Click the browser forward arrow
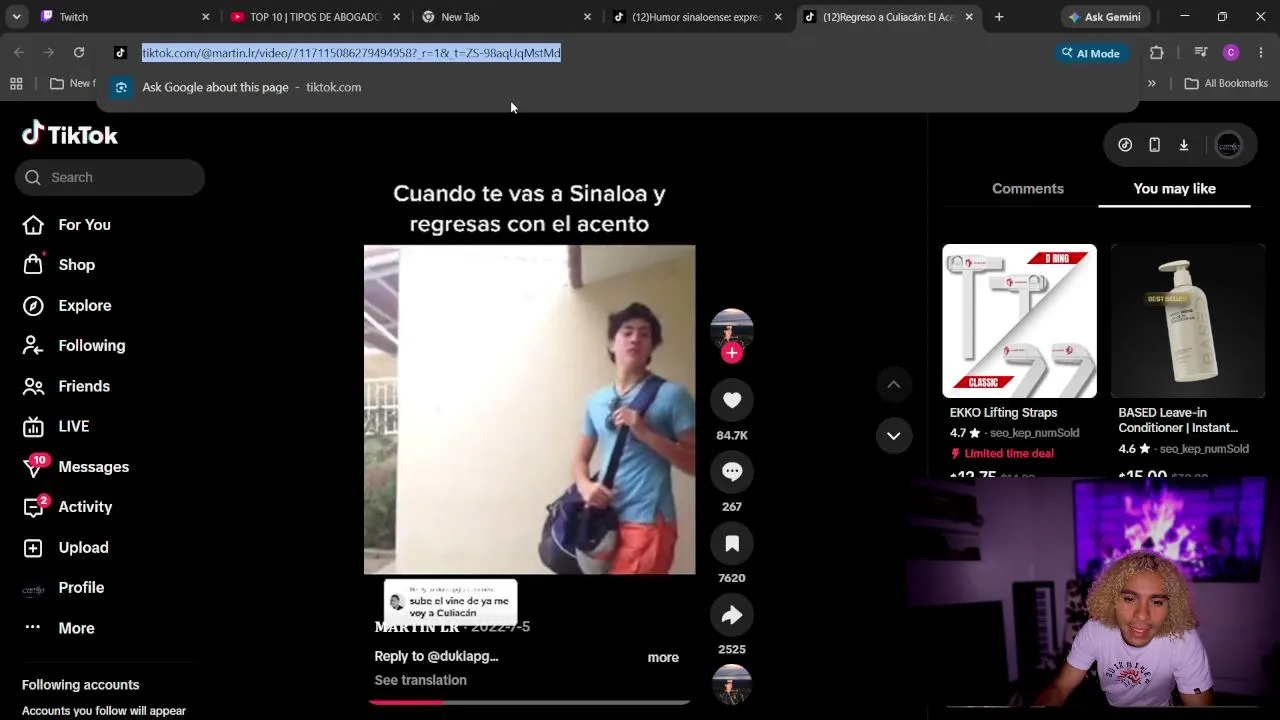Viewport: 1280px width, 720px height. (49, 53)
